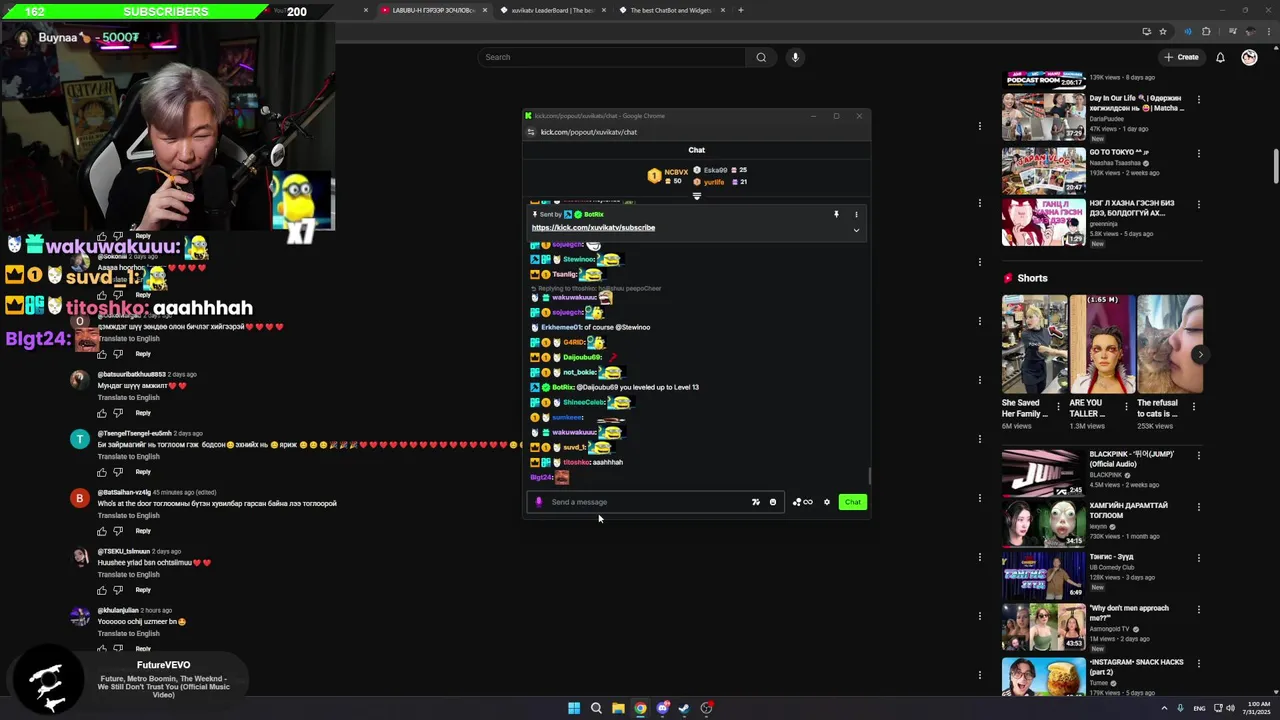Open options for Why don't men approach video
Viewport: 1280px width, 720px height.
1199,609
